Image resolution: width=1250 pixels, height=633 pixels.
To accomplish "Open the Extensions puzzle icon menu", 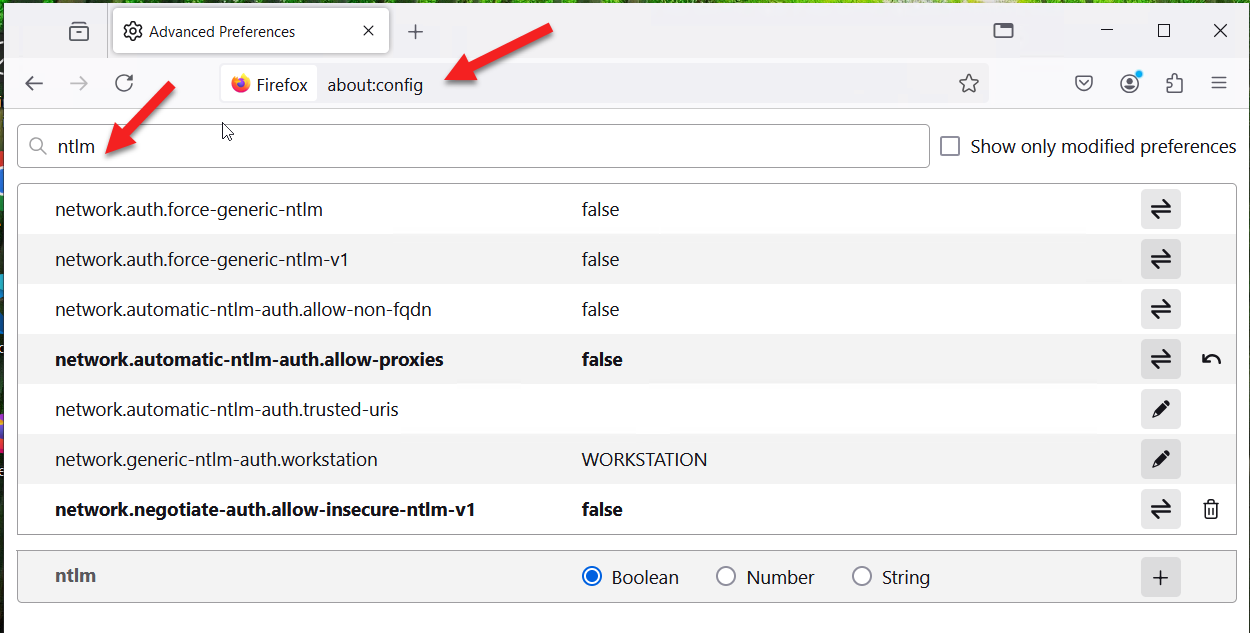I will 1174,84.
